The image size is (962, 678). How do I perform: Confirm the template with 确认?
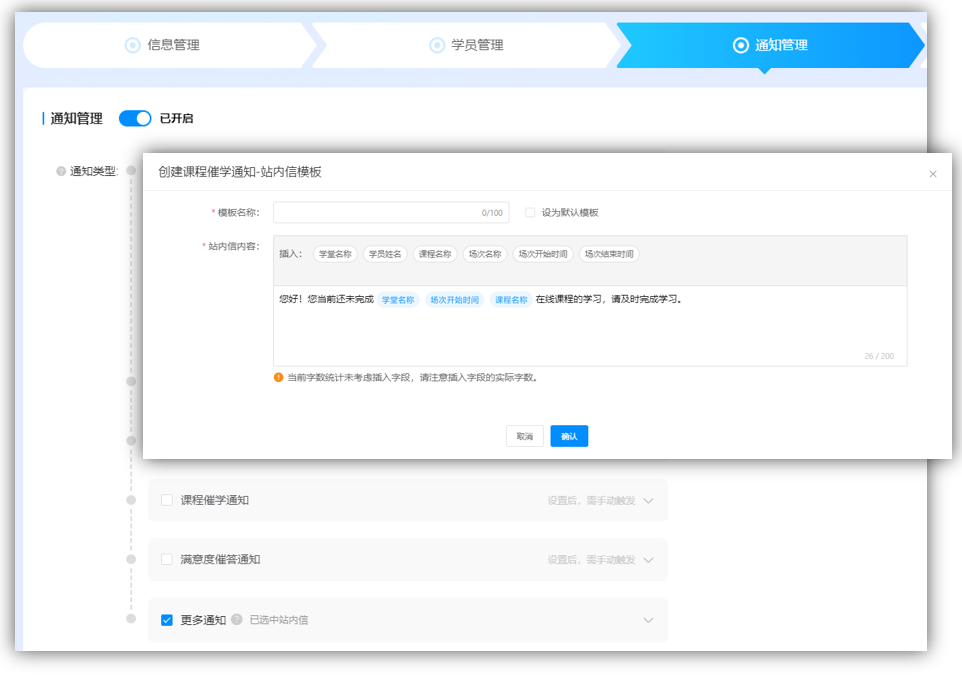click(568, 435)
